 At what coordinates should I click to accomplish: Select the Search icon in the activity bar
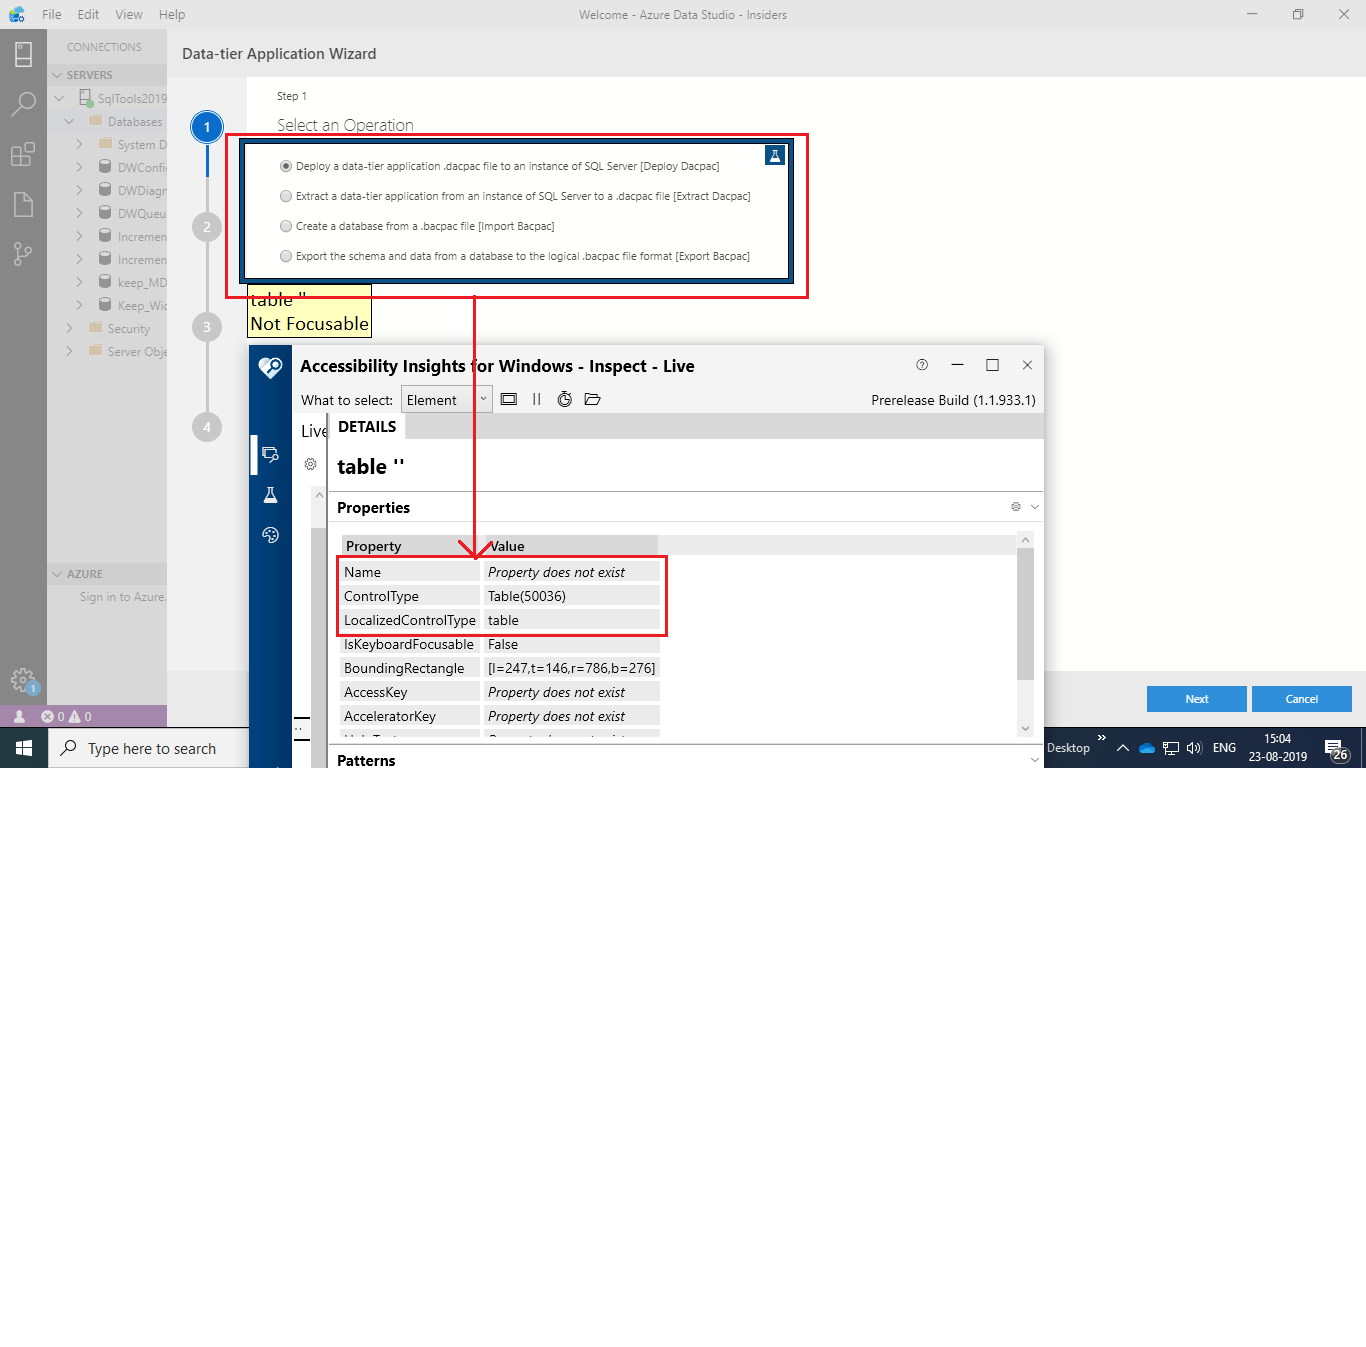point(24,103)
